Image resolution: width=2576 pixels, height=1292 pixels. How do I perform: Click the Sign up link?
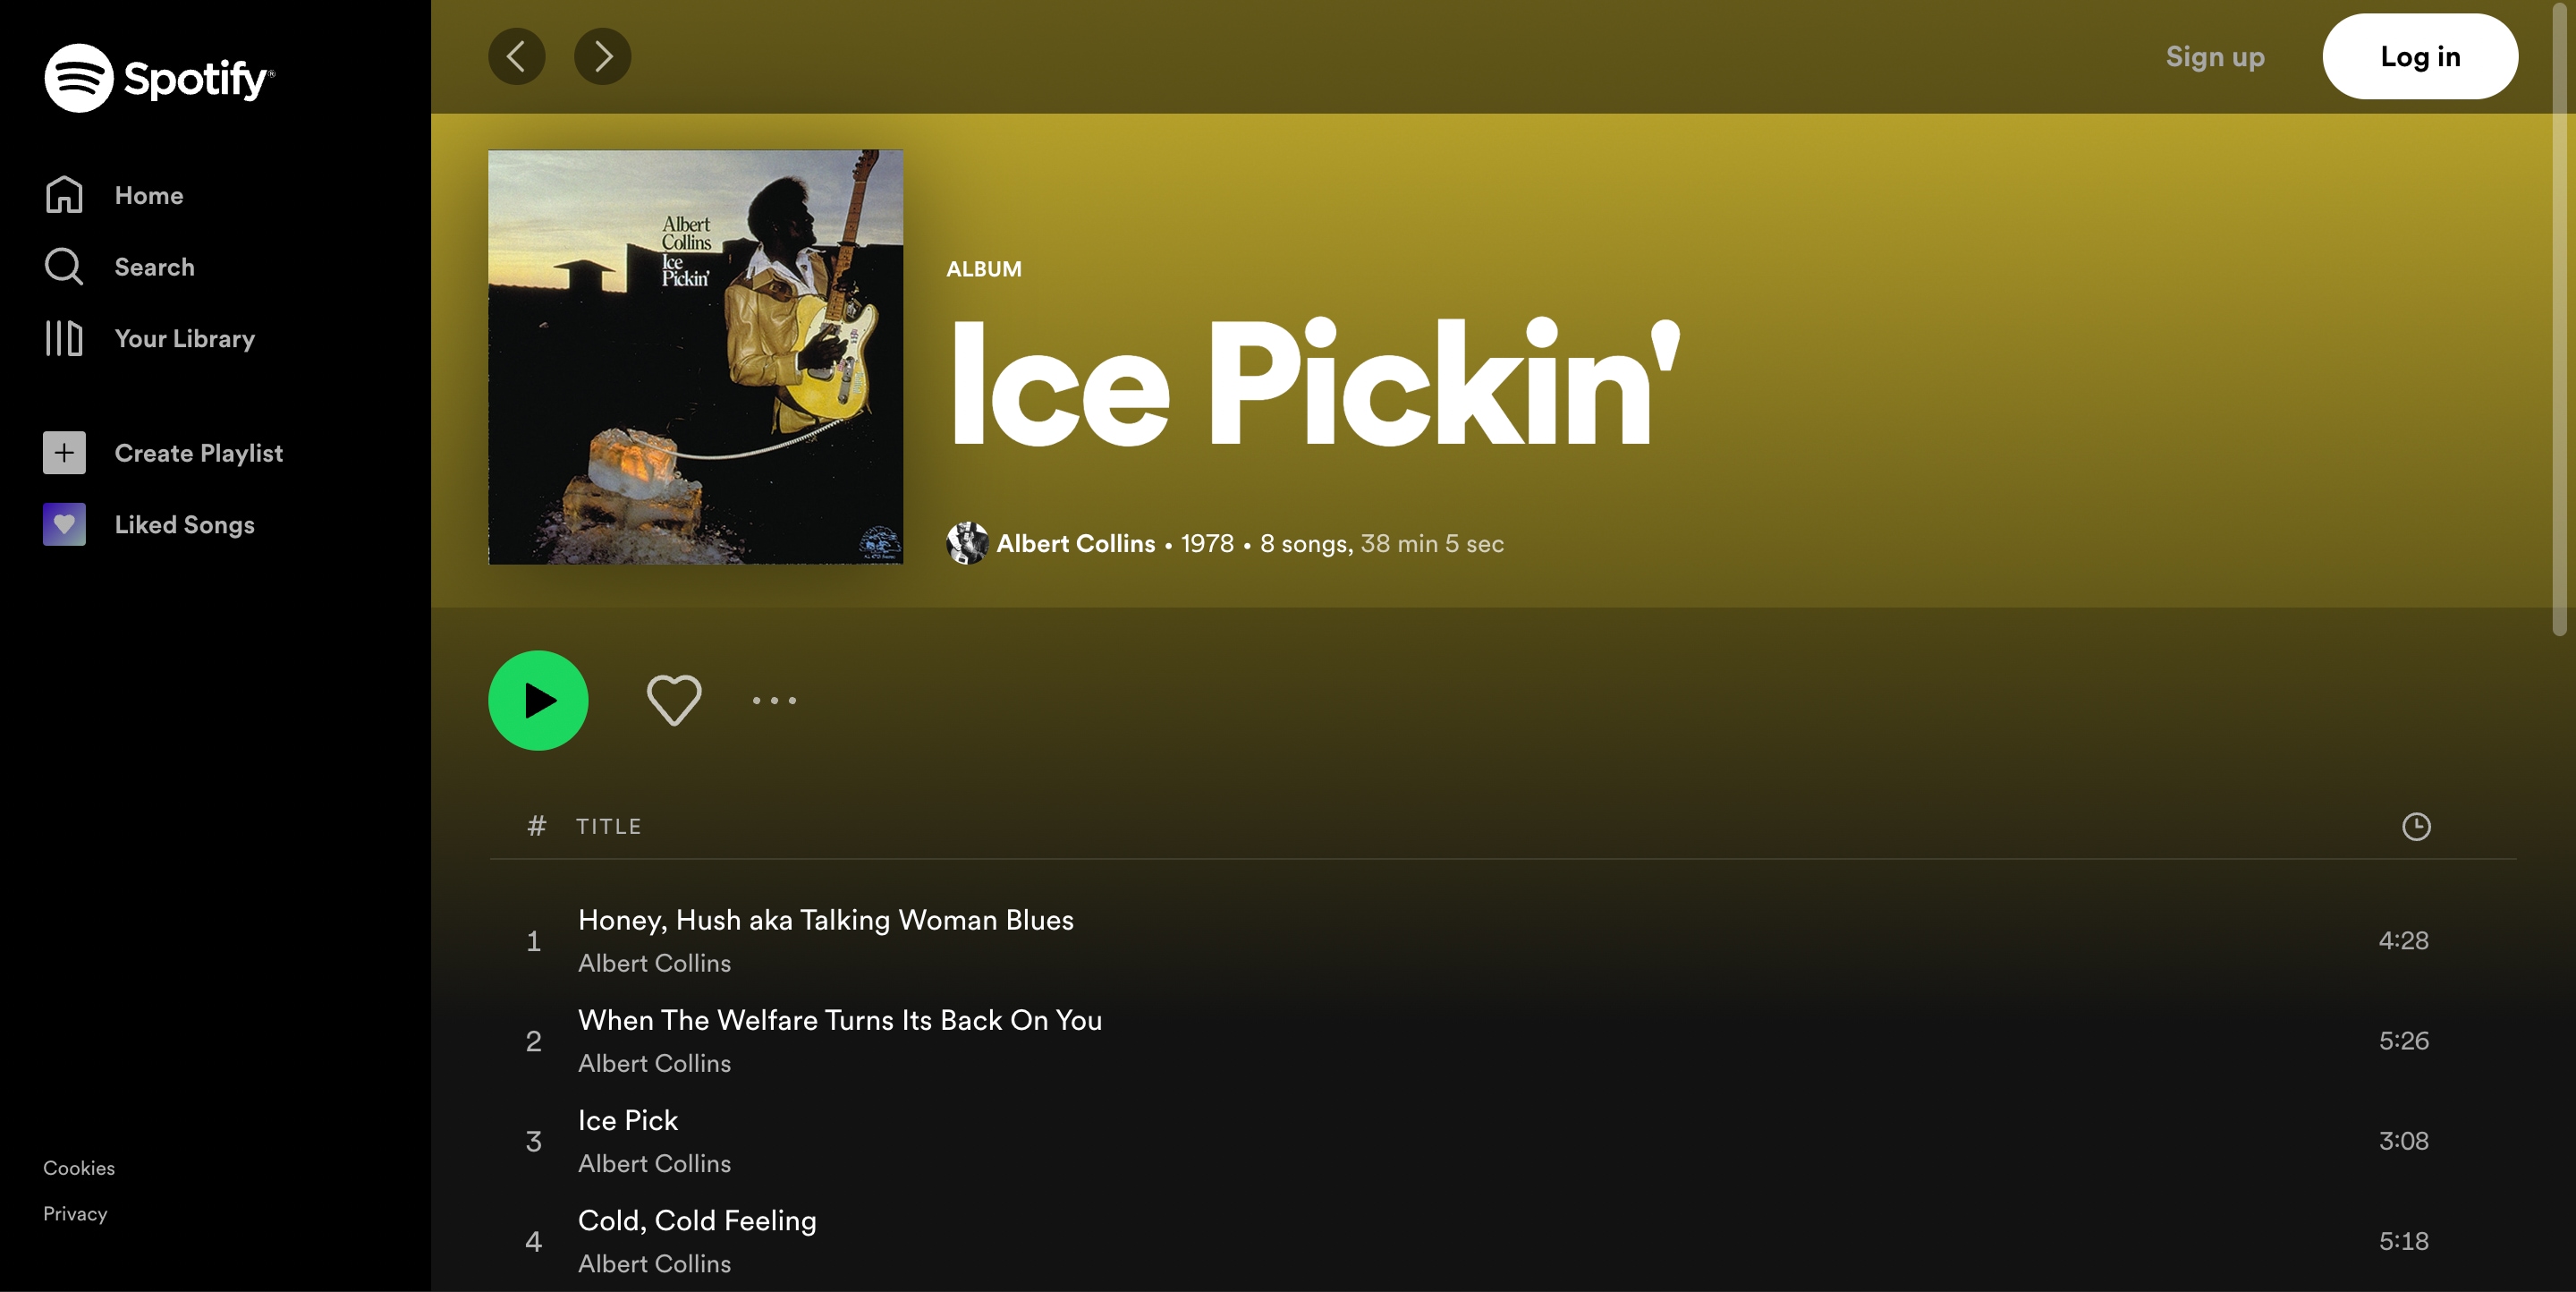pos(2215,57)
